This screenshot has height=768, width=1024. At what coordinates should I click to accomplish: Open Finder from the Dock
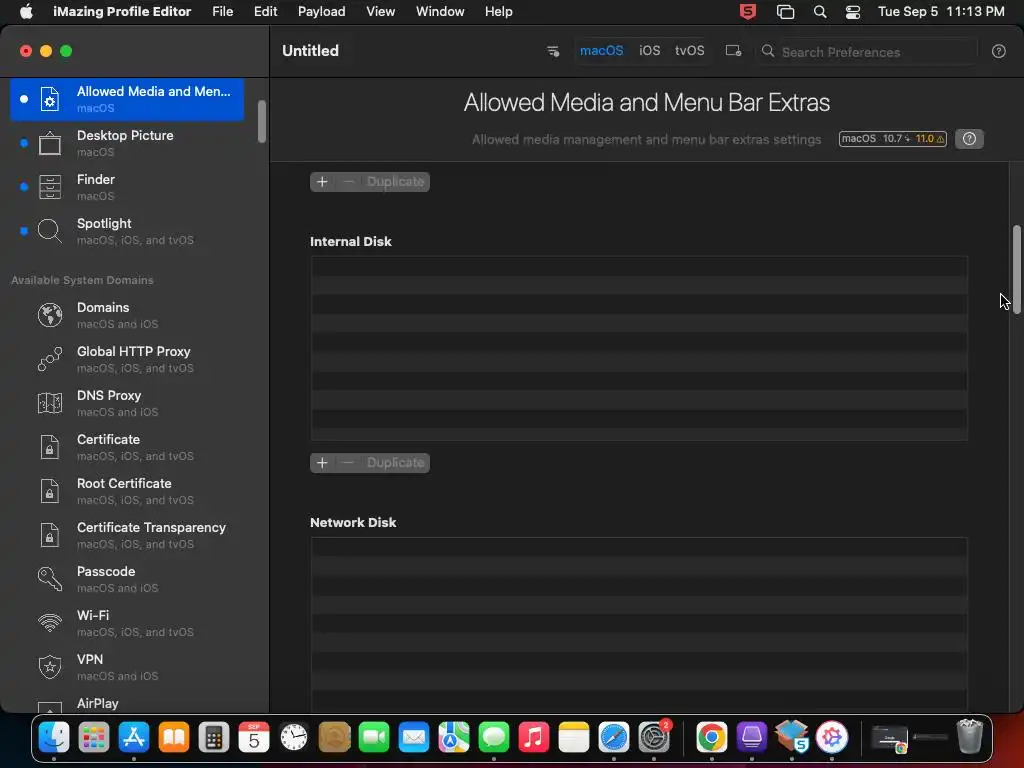54,737
